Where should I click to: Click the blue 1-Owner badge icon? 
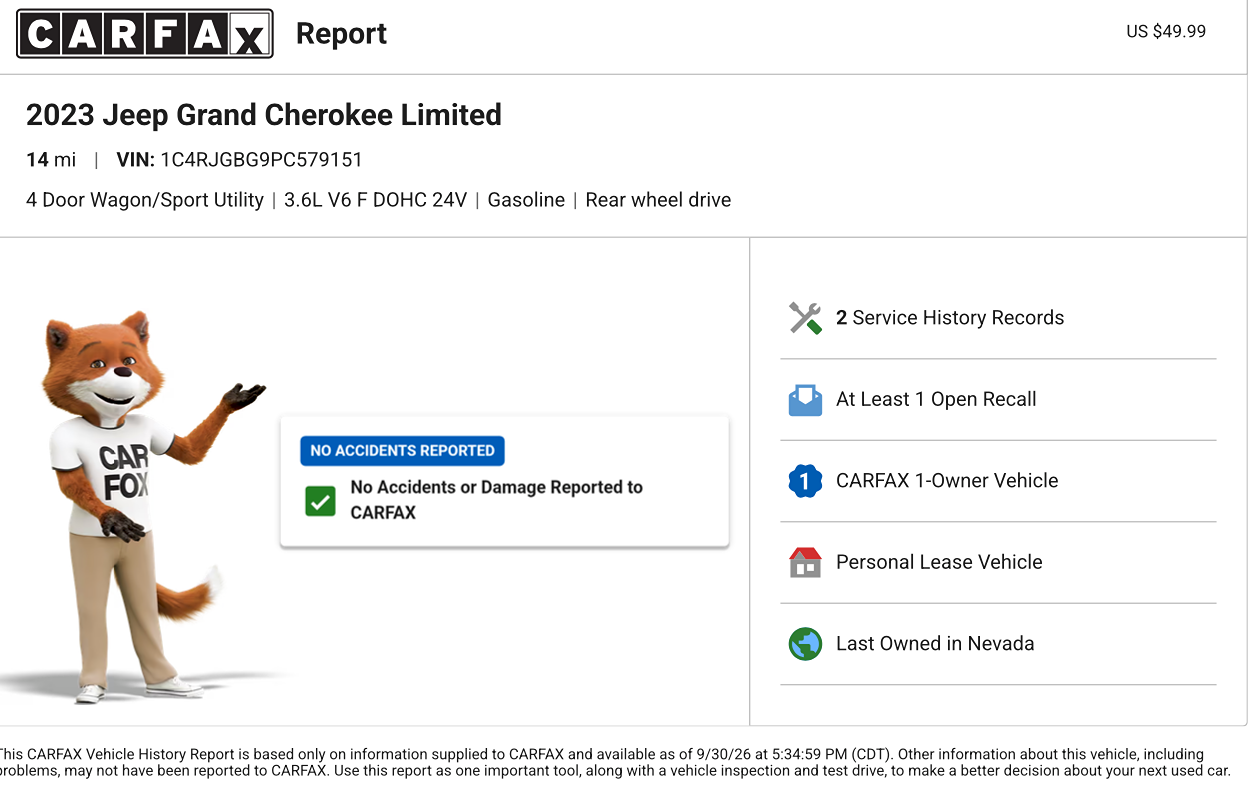805,481
